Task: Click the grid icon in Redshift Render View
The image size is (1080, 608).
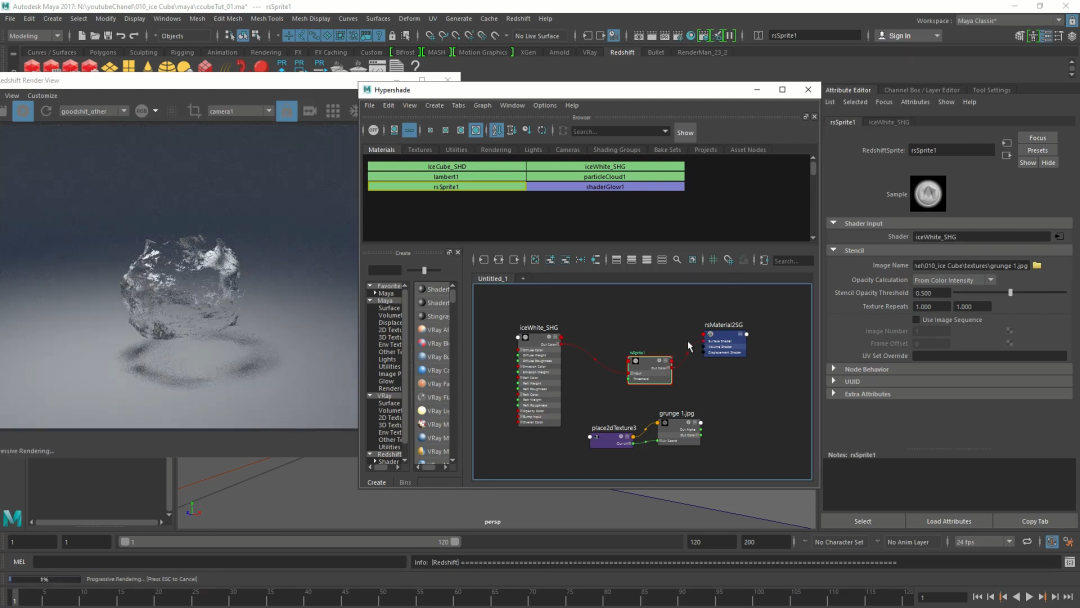Action: click(333, 111)
